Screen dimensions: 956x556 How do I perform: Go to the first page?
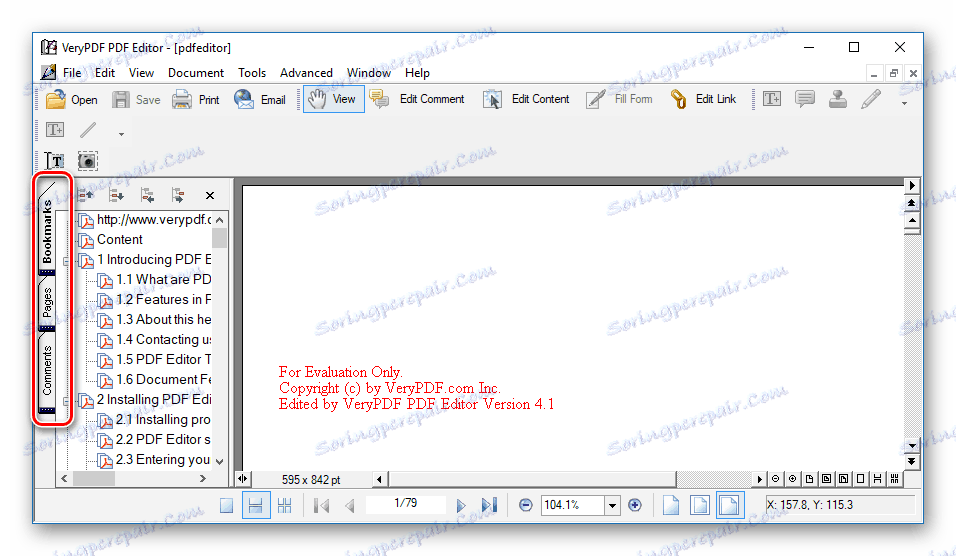[x=321, y=505]
